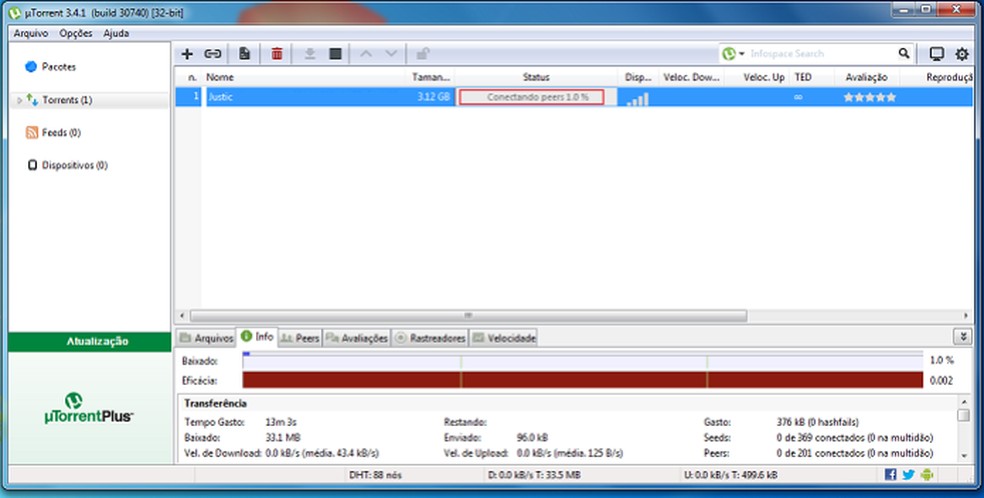Click the Tempo Gasto 13m 3s value
The width and height of the screenshot is (984, 498).
281,422
